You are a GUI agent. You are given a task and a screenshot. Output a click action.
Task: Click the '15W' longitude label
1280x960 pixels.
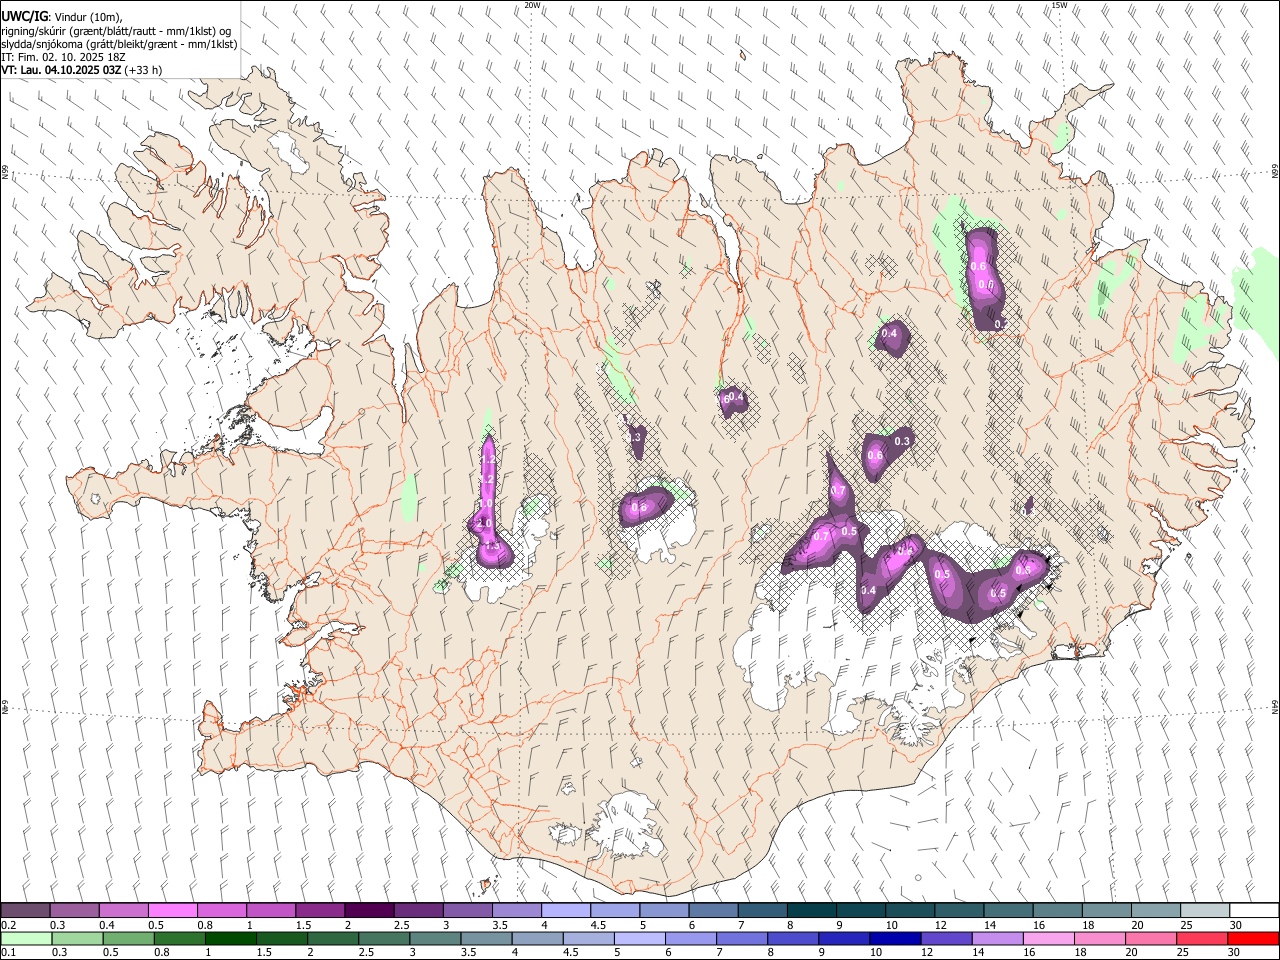pyautogui.click(x=1059, y=5)
